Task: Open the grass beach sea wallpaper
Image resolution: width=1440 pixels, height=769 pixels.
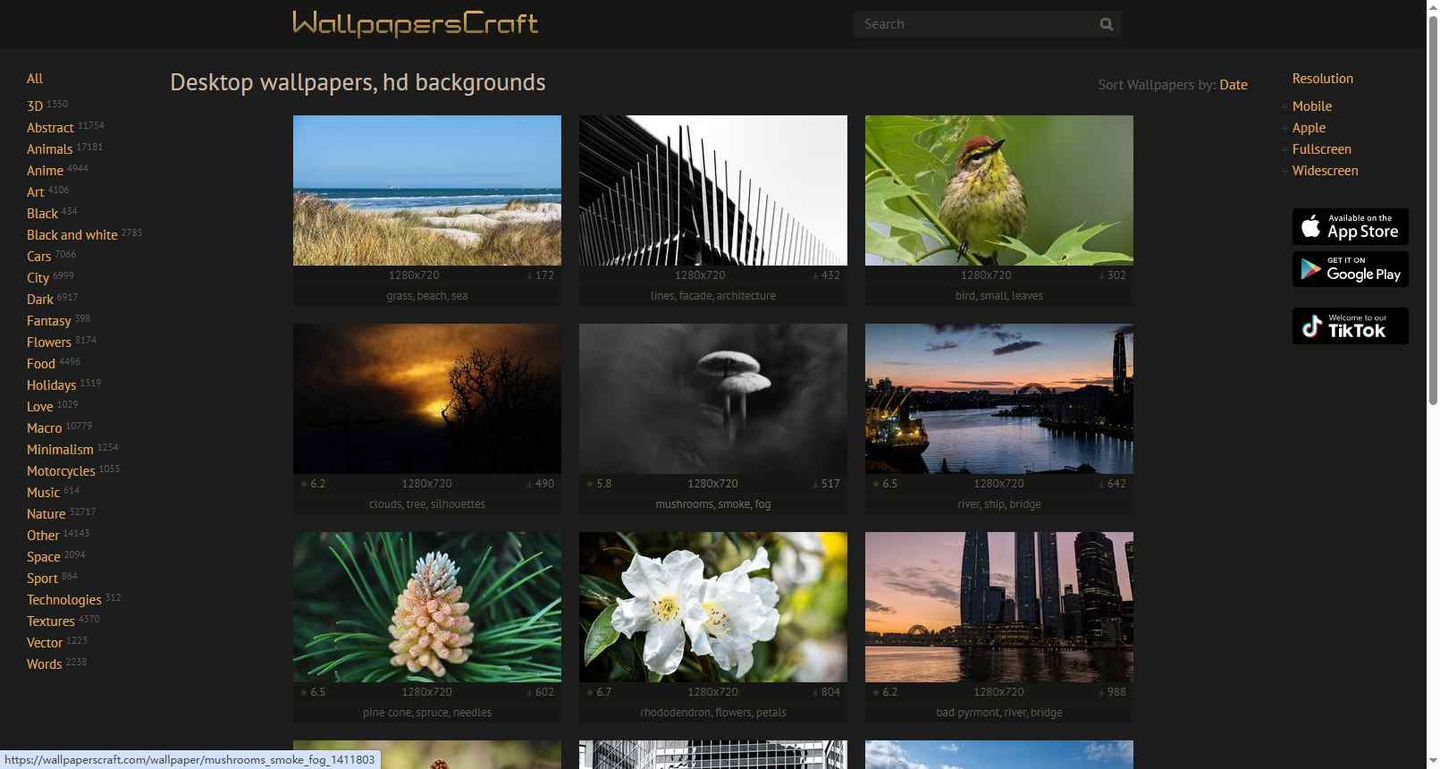Action: tap(427, 190)
